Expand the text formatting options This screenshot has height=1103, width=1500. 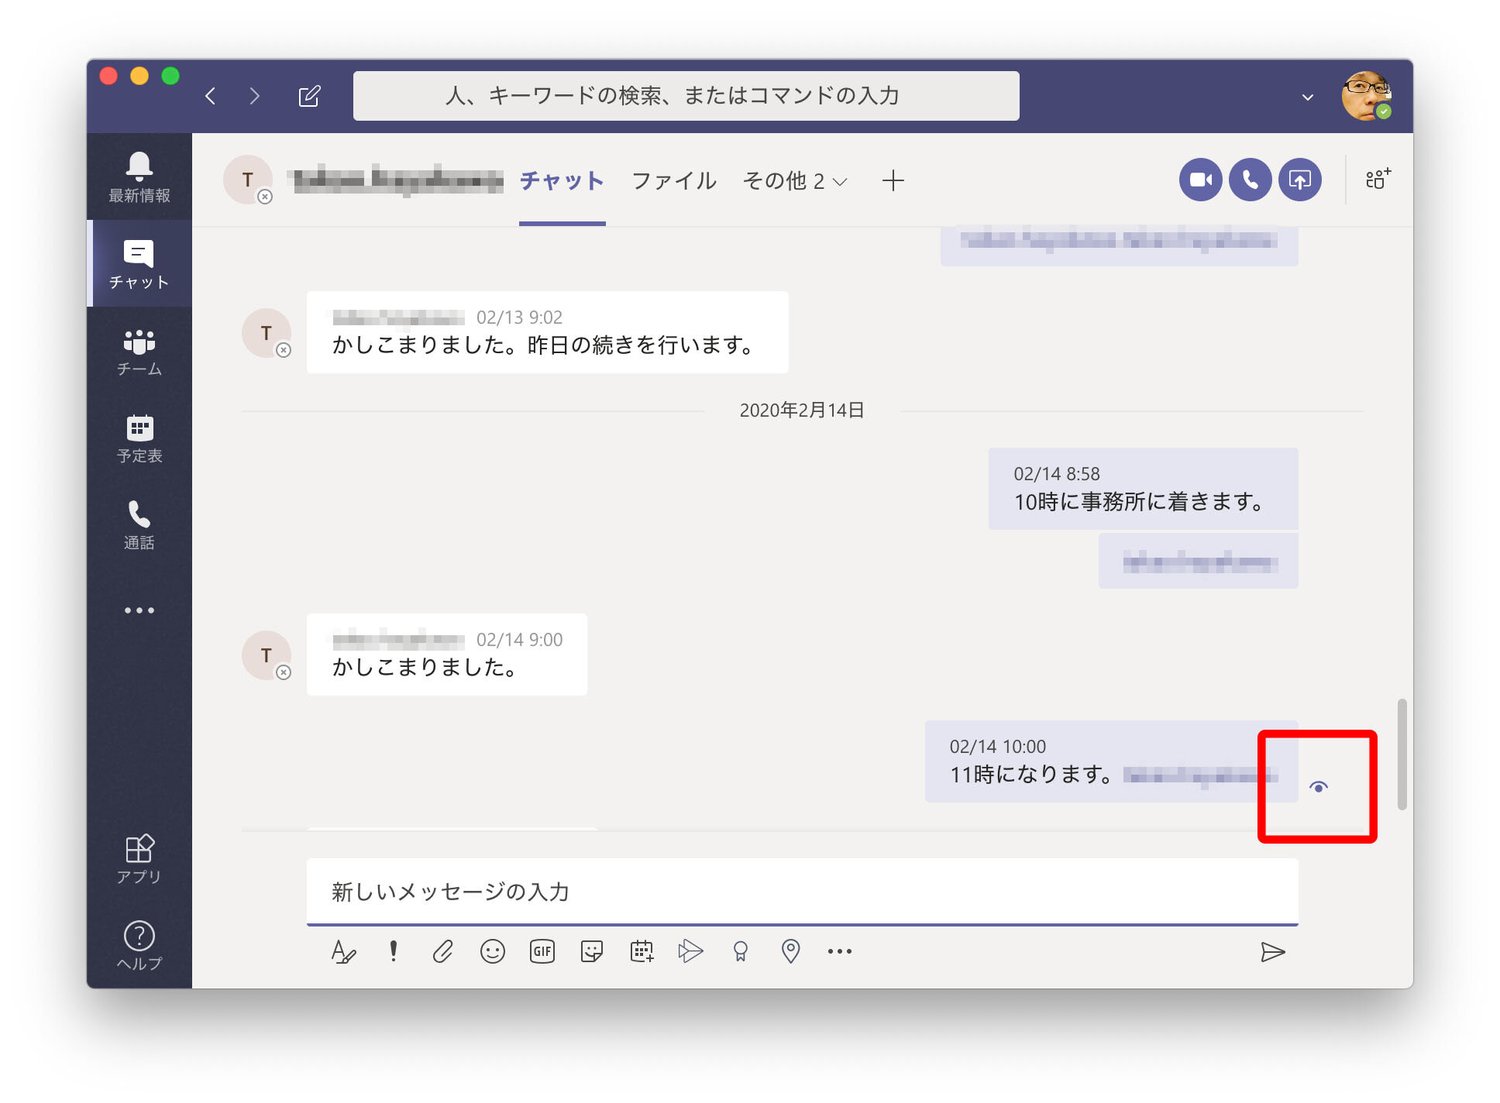pos(343,951)
